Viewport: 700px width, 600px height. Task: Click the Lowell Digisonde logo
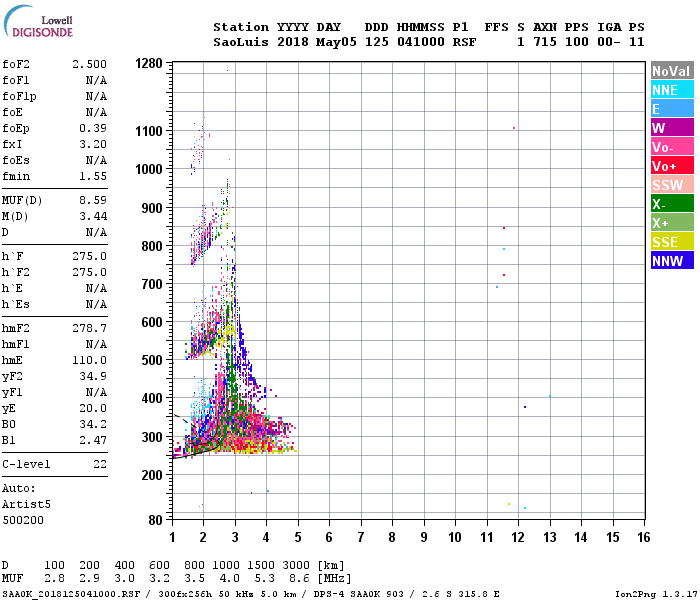[38, 21]
